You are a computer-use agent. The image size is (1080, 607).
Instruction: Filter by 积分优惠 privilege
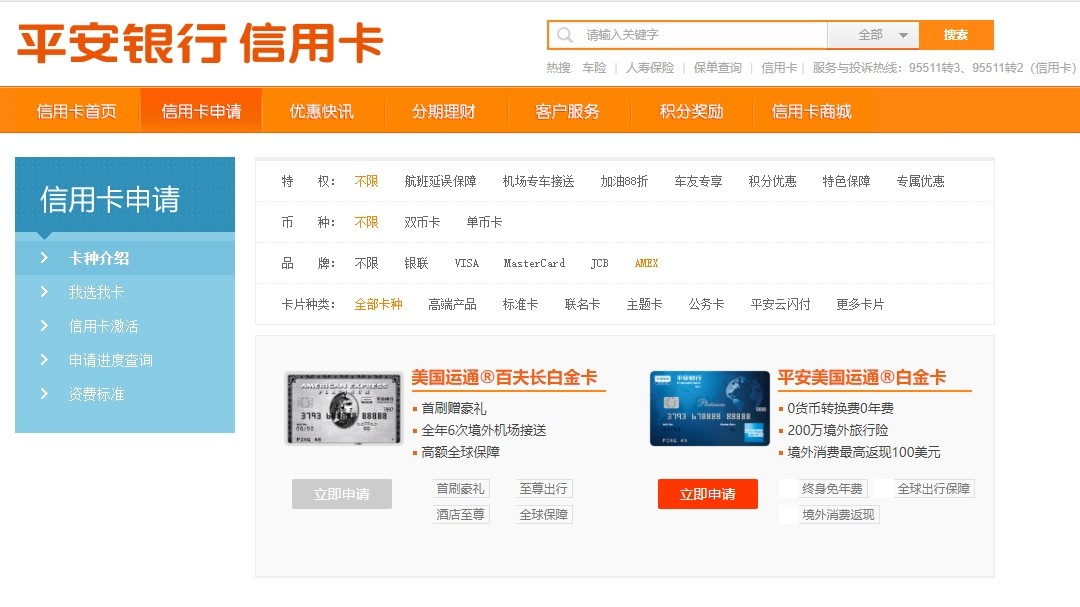tap(772, 181)
